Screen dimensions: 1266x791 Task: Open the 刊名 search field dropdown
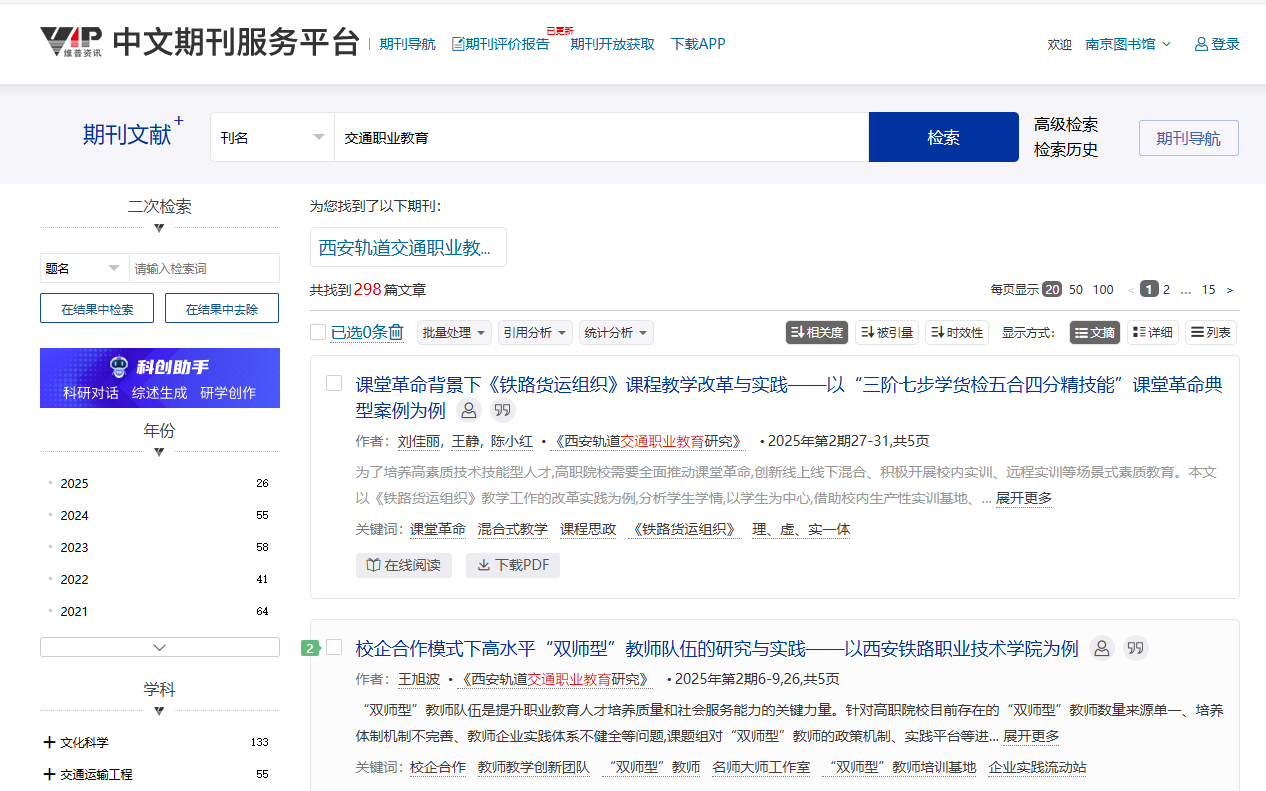point(272,137)
